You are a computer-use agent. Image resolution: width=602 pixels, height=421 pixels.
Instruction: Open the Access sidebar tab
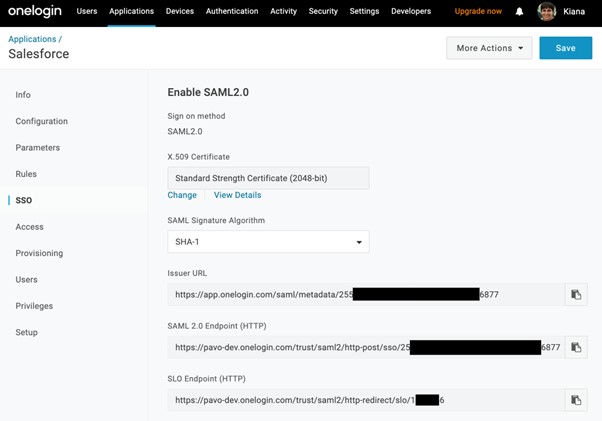[x=29, y=226]
